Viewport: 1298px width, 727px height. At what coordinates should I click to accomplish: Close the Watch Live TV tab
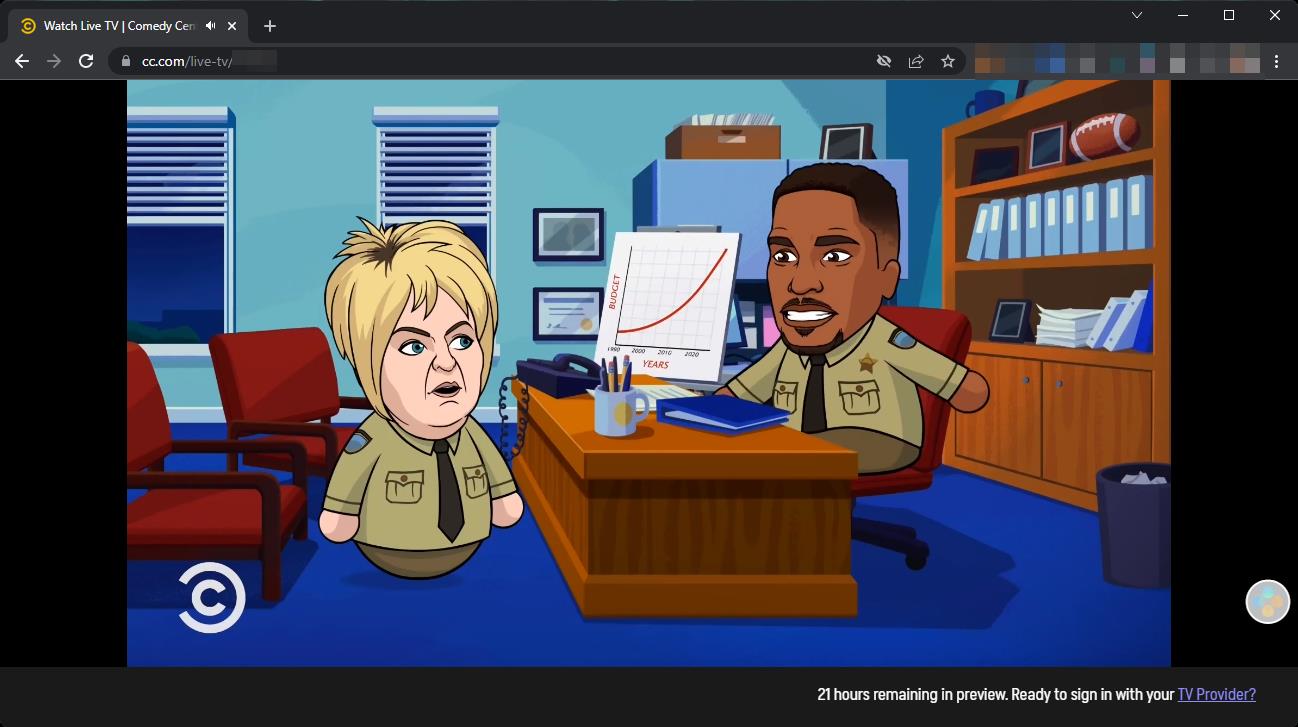click(x=232, y=26)
